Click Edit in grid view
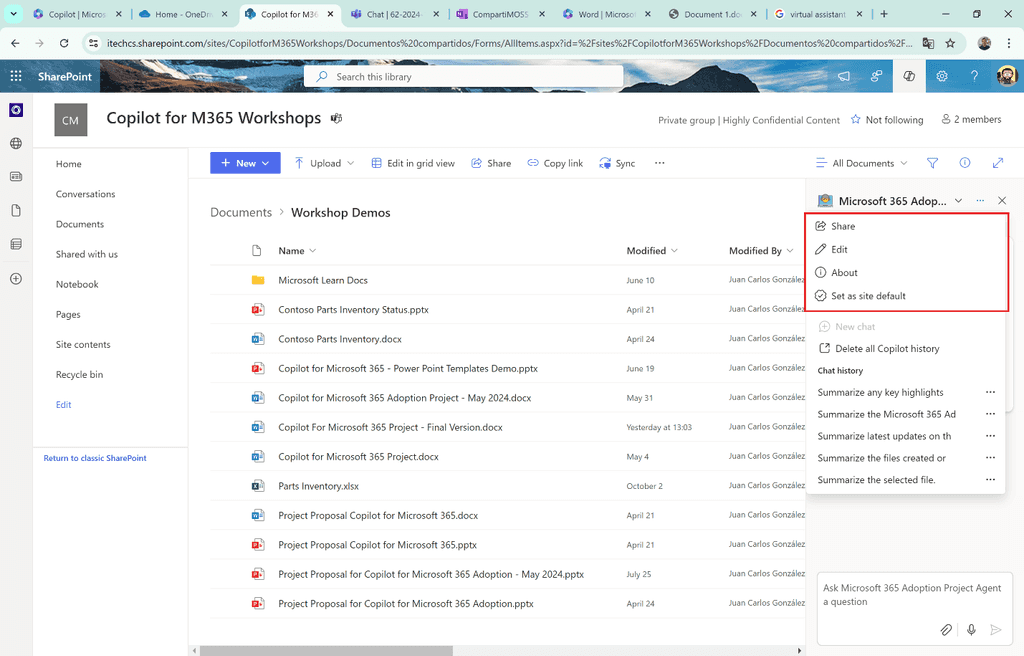The image size is (1024, 656). [413, 163]
